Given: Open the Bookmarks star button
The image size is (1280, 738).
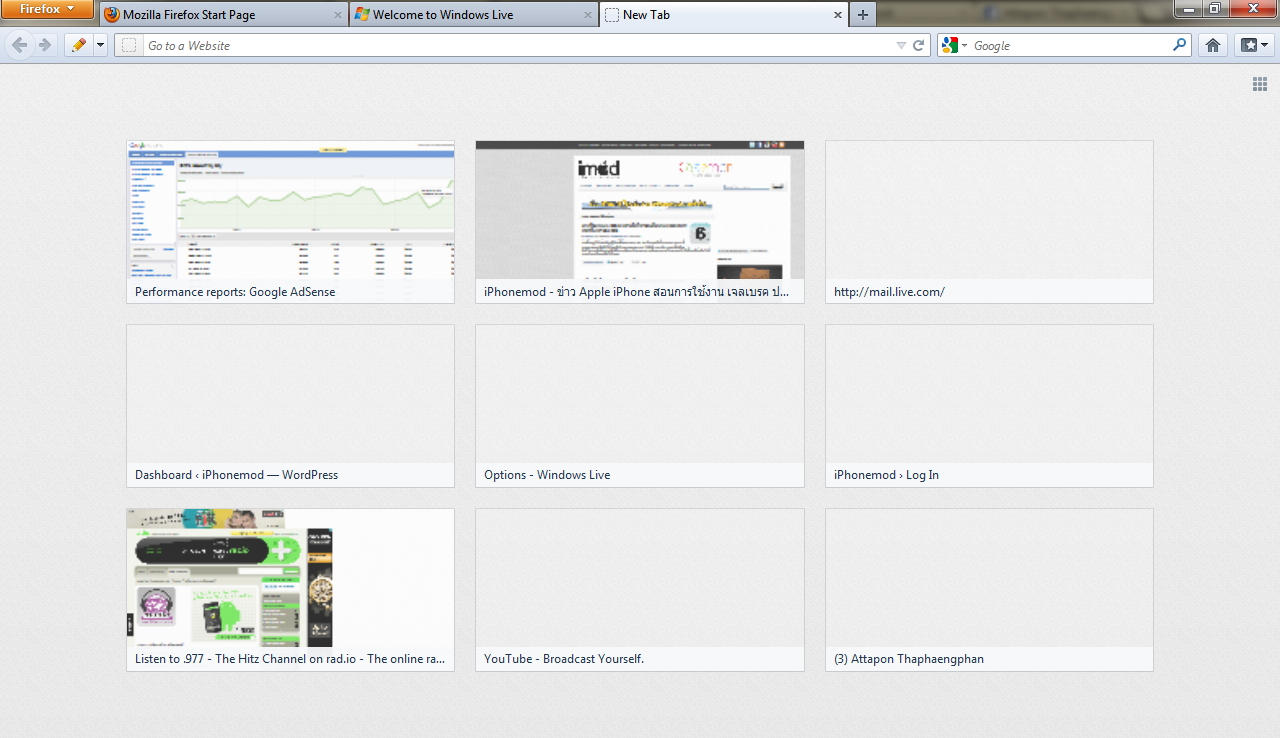Looking at the screenshot, I should pos(1253,45).
